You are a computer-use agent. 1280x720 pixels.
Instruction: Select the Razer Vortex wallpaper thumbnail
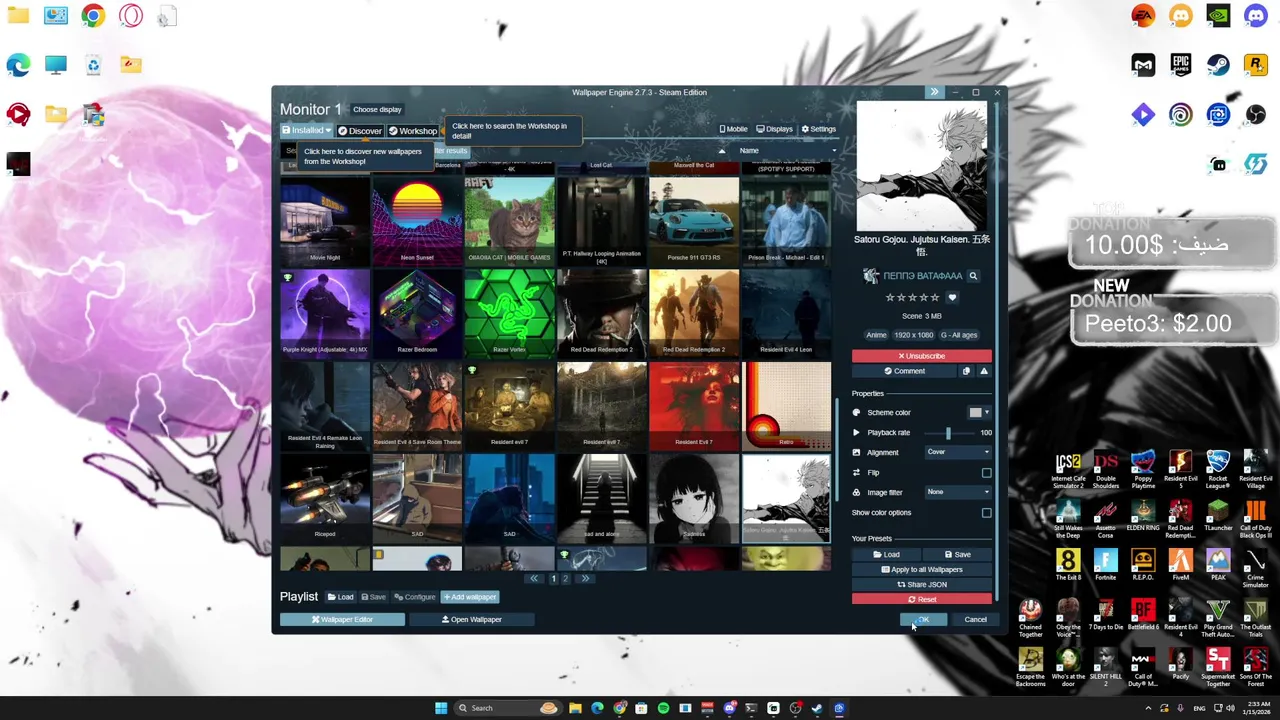(509, 312)
